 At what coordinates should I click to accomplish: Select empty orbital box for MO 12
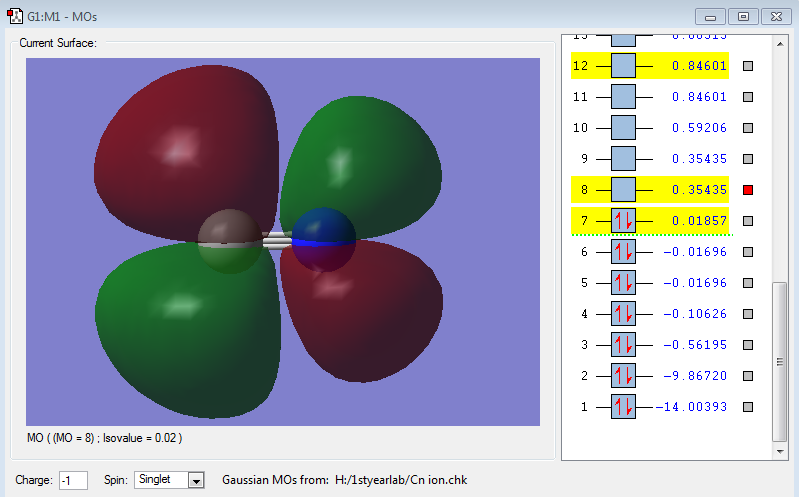[623, 66]
